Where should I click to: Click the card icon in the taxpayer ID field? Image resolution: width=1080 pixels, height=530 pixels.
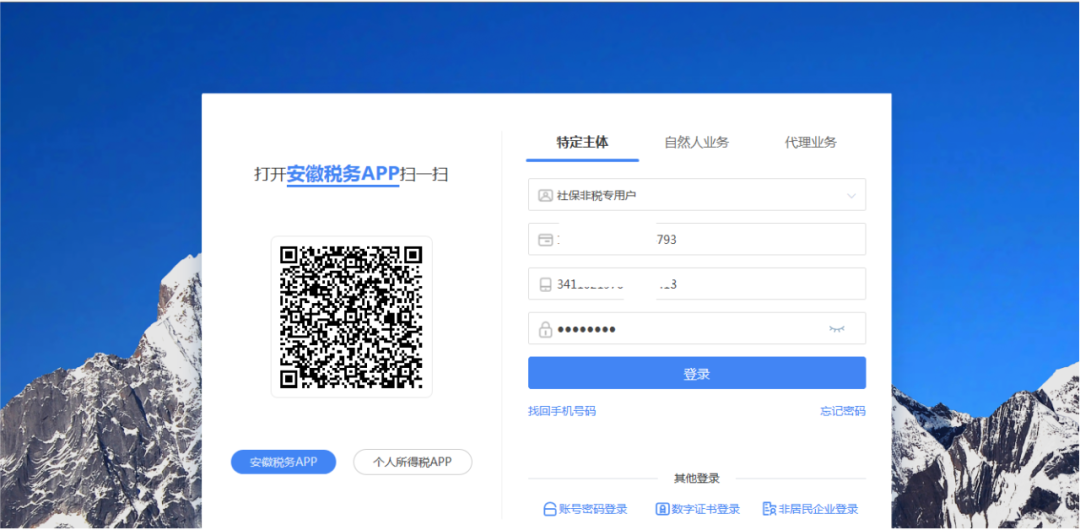546,240
